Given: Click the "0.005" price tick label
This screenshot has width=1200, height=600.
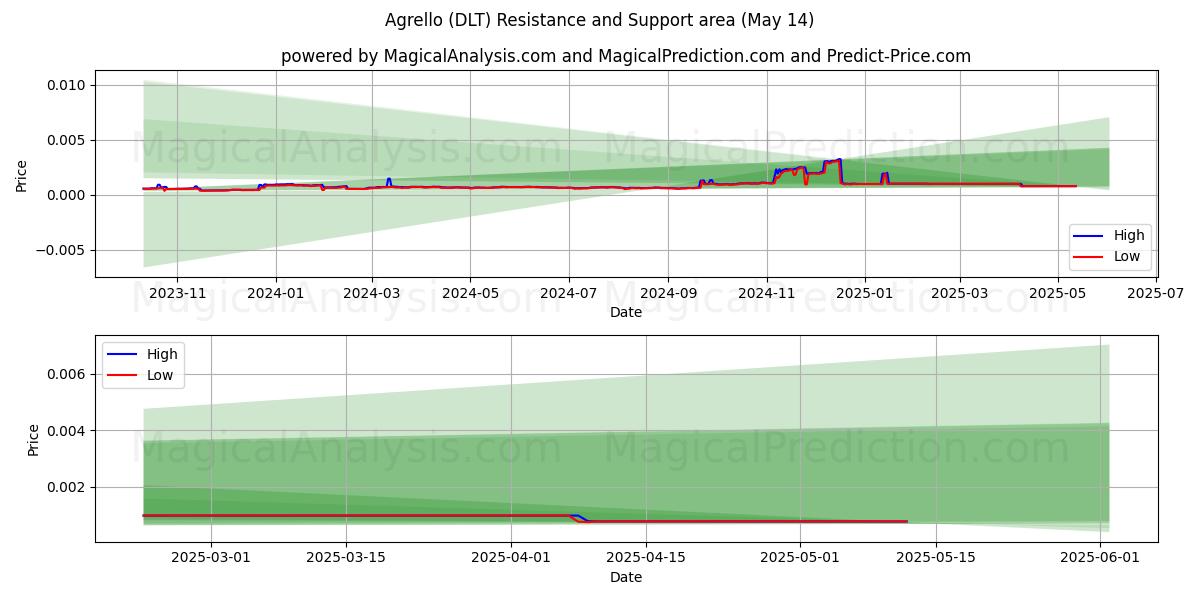Looking at the screenshot, I should tap(68, 140).
